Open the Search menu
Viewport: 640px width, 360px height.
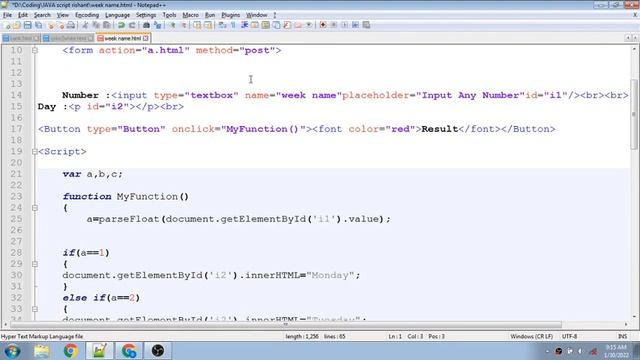(x=42, y=15)
